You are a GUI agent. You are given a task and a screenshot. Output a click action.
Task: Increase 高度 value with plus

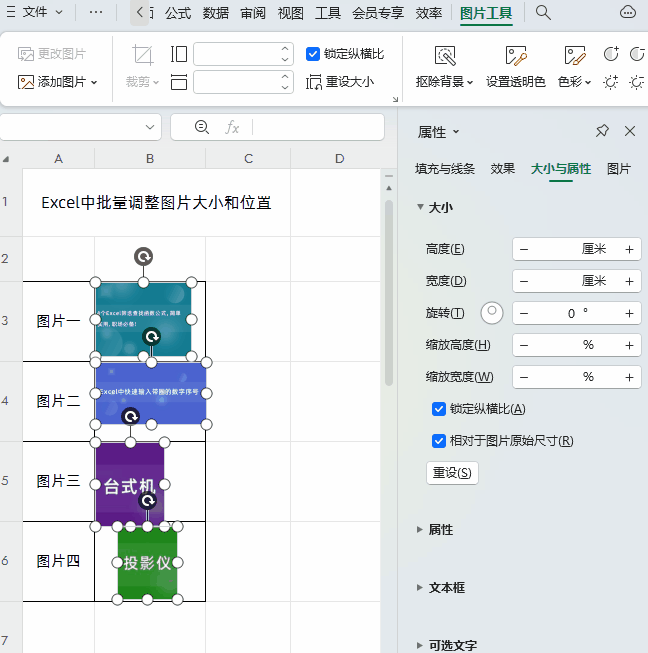coord(629,249)
